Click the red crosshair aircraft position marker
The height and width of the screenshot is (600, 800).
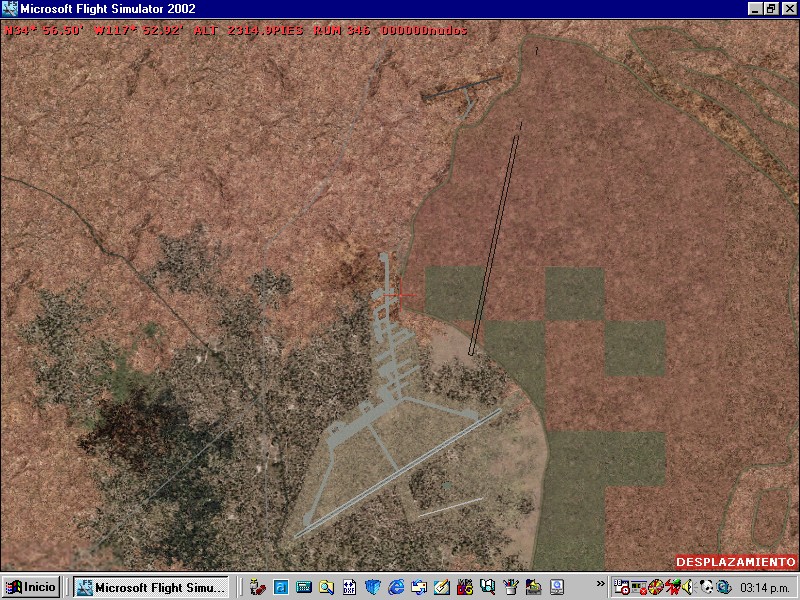(x=404, y=294)
